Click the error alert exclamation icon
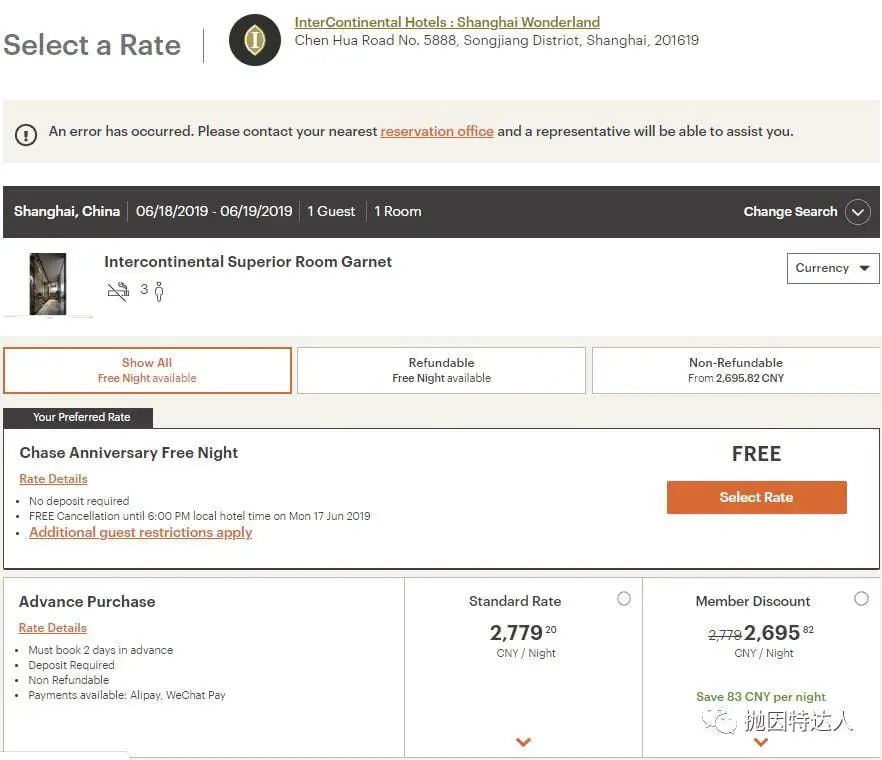 pyautogui.click(x=26, y=134)
